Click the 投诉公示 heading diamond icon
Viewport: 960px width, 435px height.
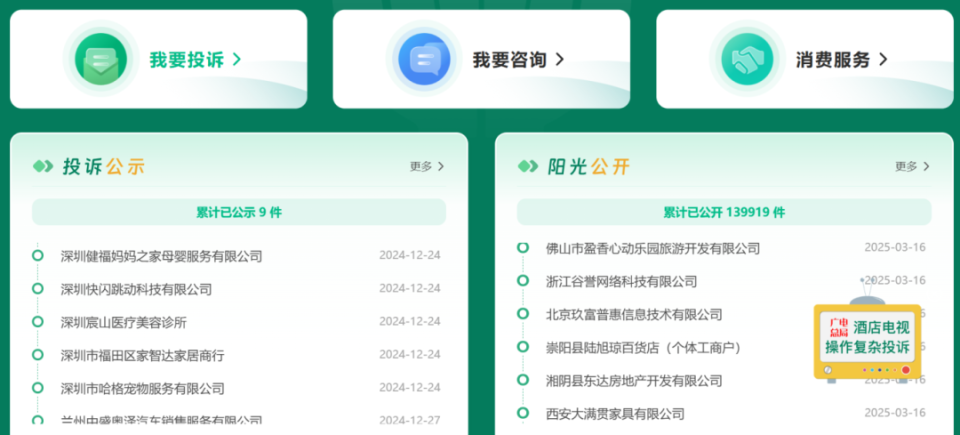coord(43,166)
